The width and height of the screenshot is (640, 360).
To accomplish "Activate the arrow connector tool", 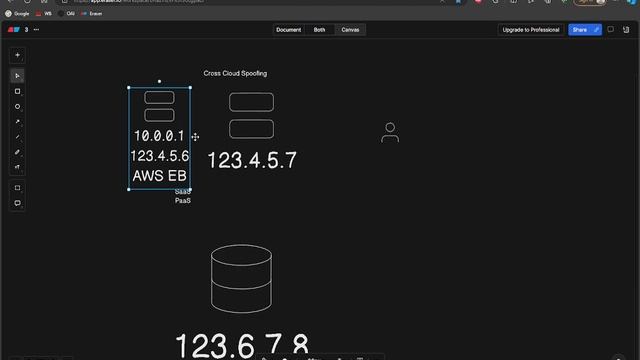I will click(17, 122).
